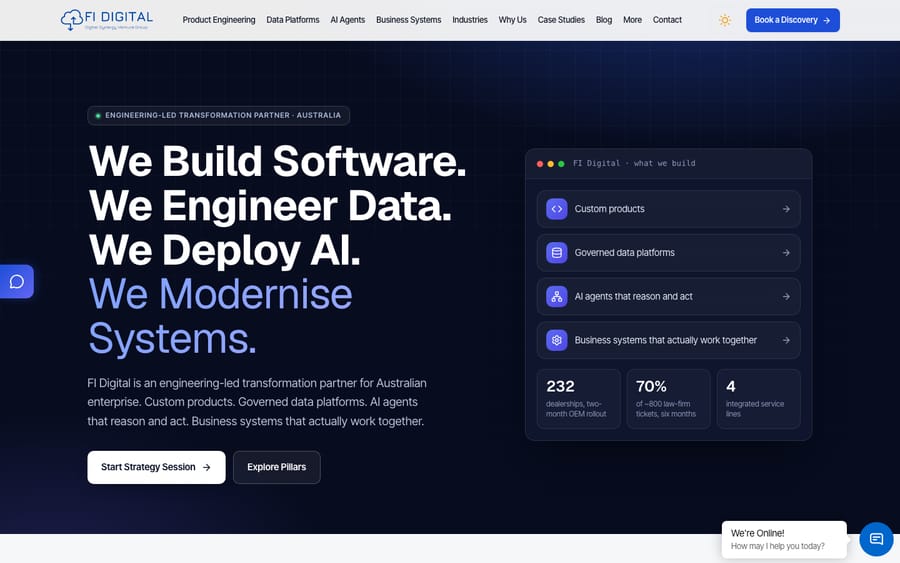Open the Blog link
The width and height of the screenshot is (900, 563).
tap(604, 20)
